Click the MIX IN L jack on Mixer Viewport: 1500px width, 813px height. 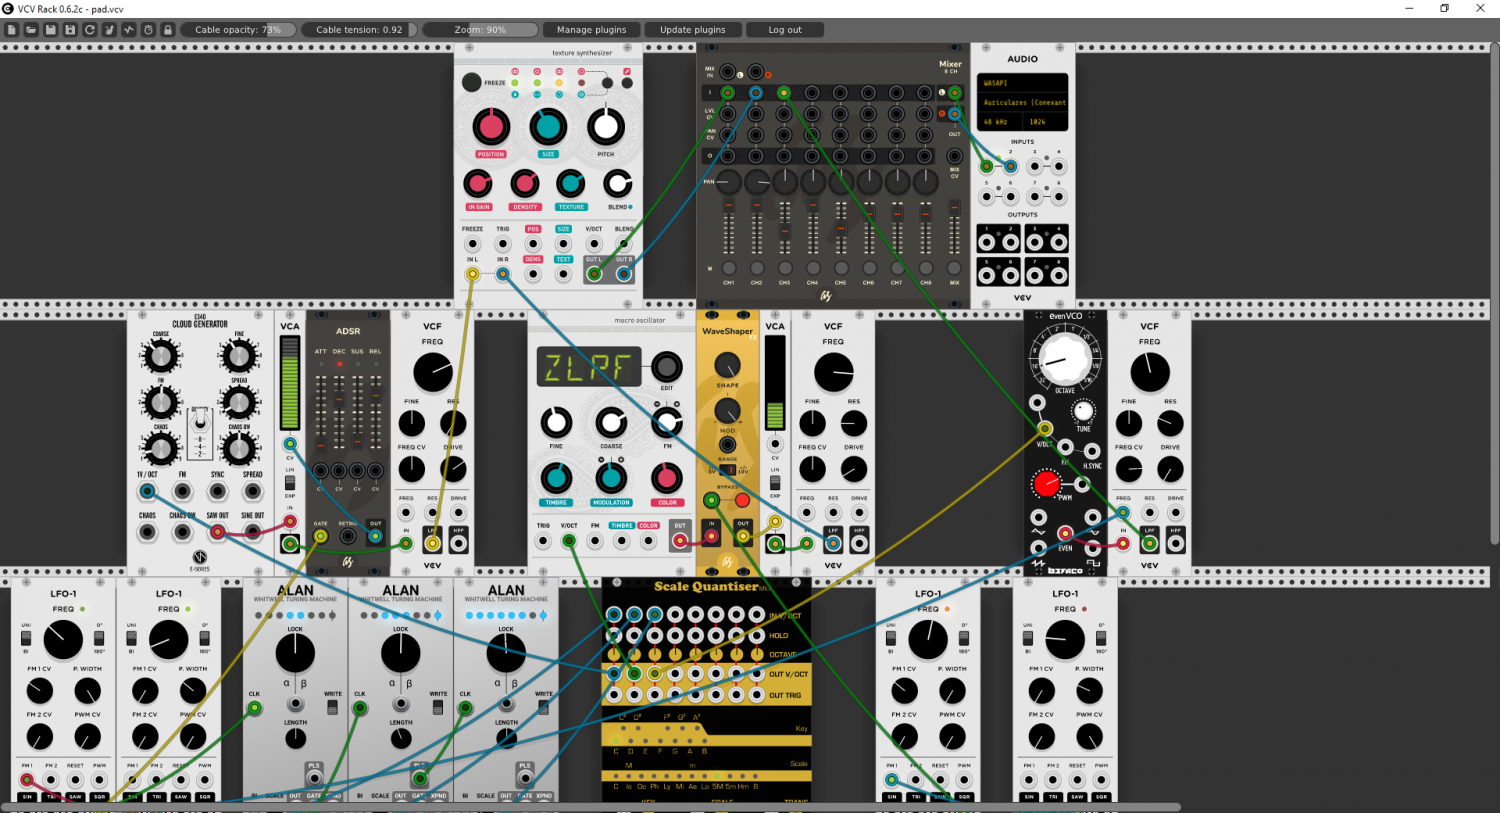pos(728,73)
